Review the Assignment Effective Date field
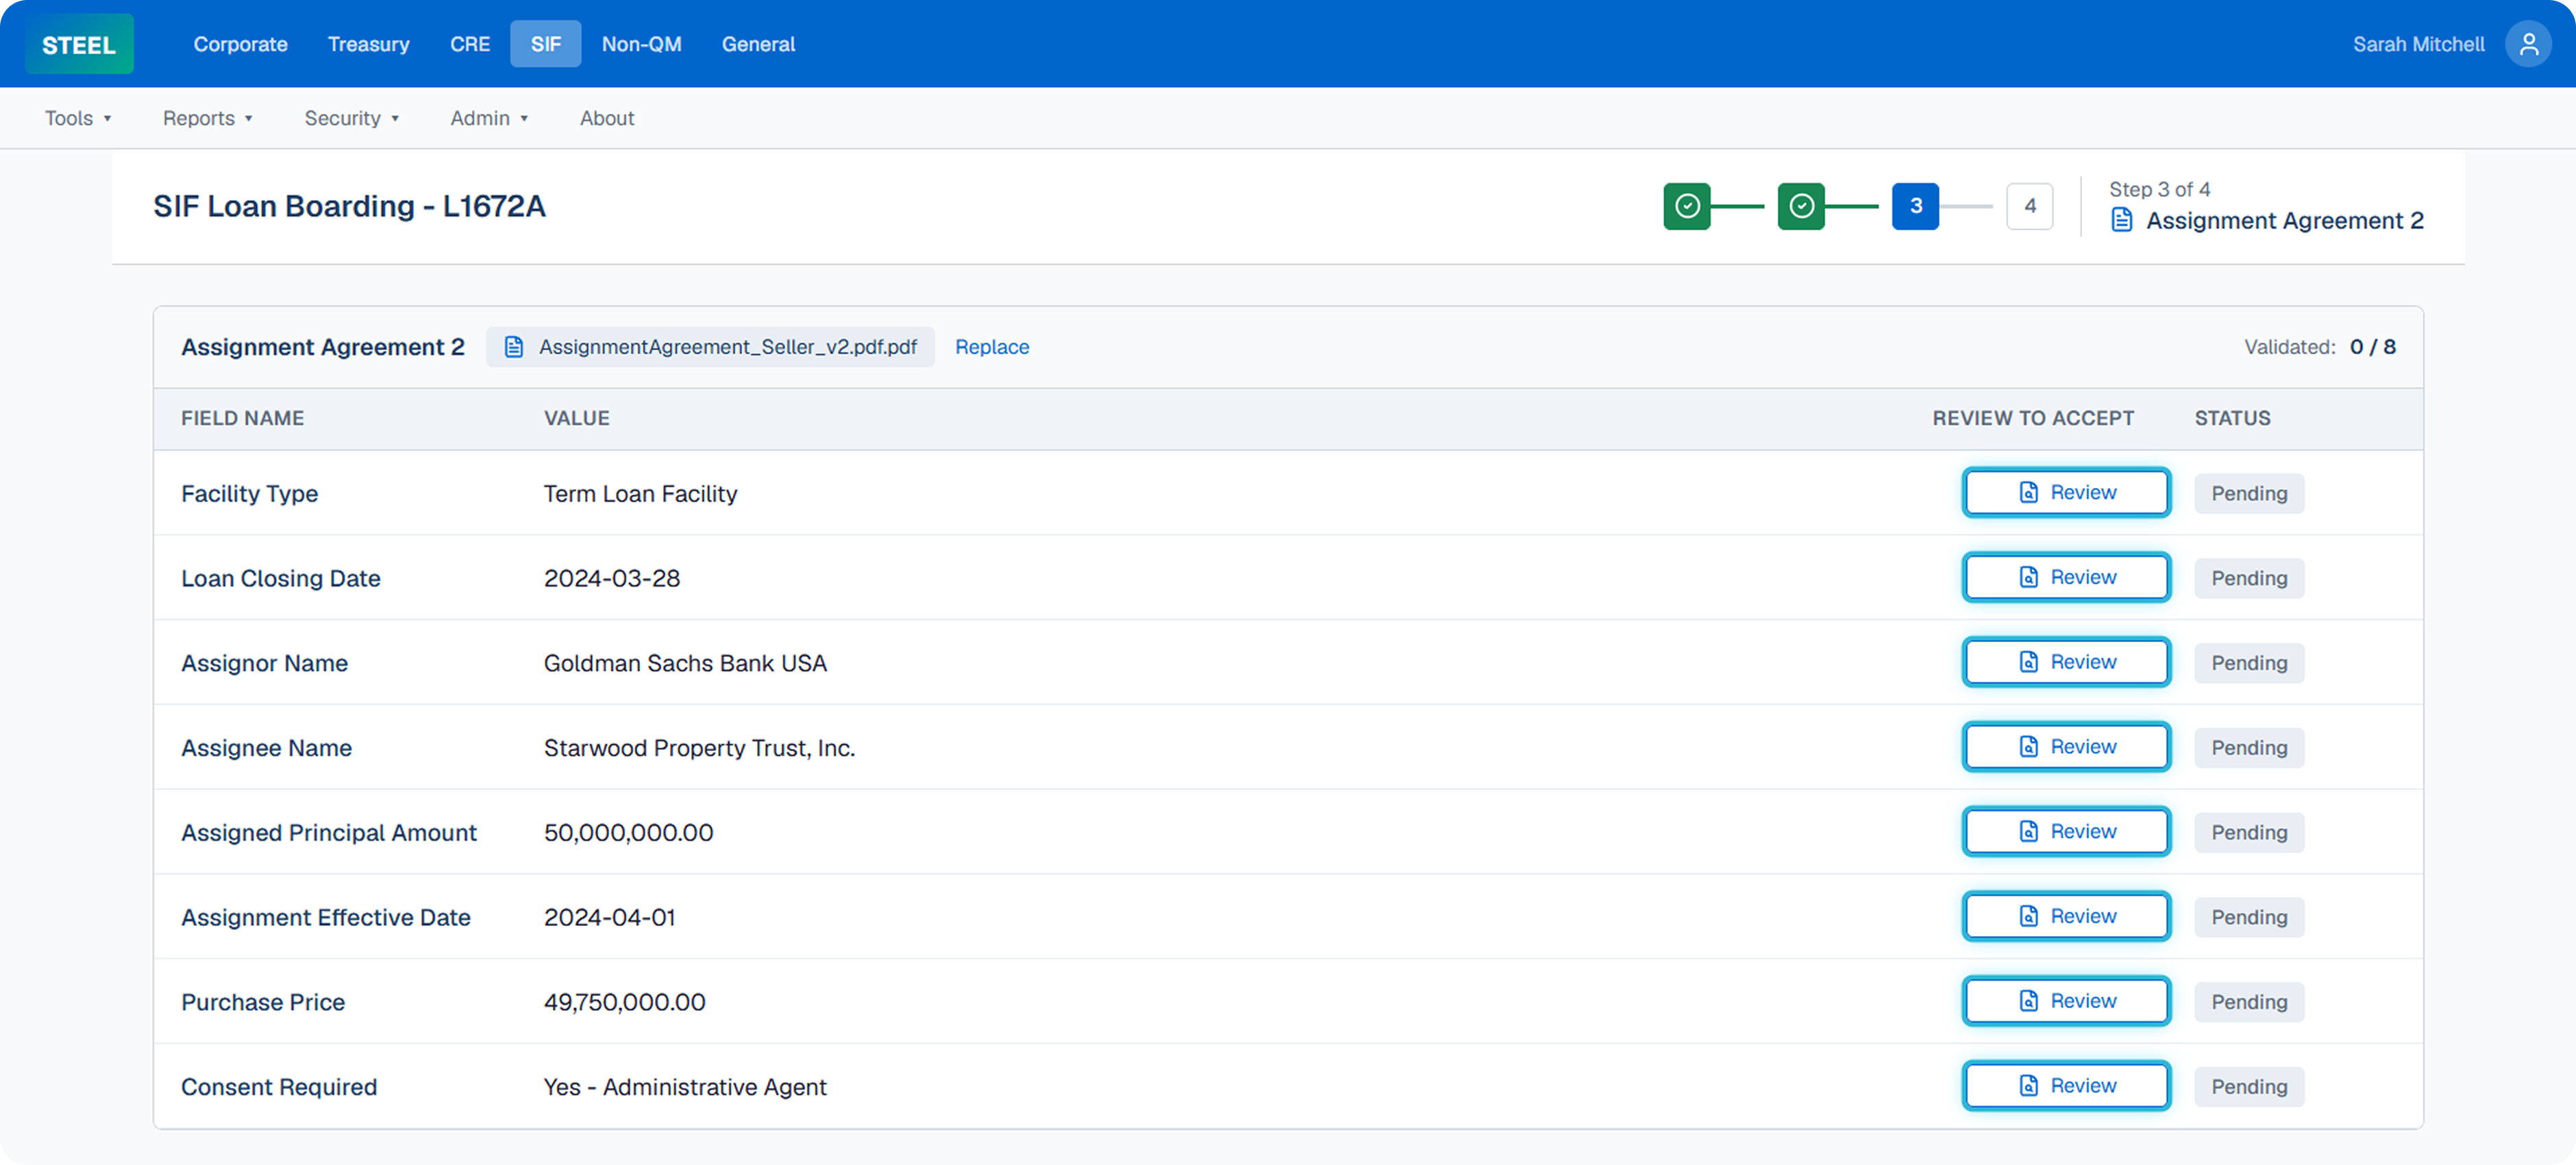 pos(2066,916)
